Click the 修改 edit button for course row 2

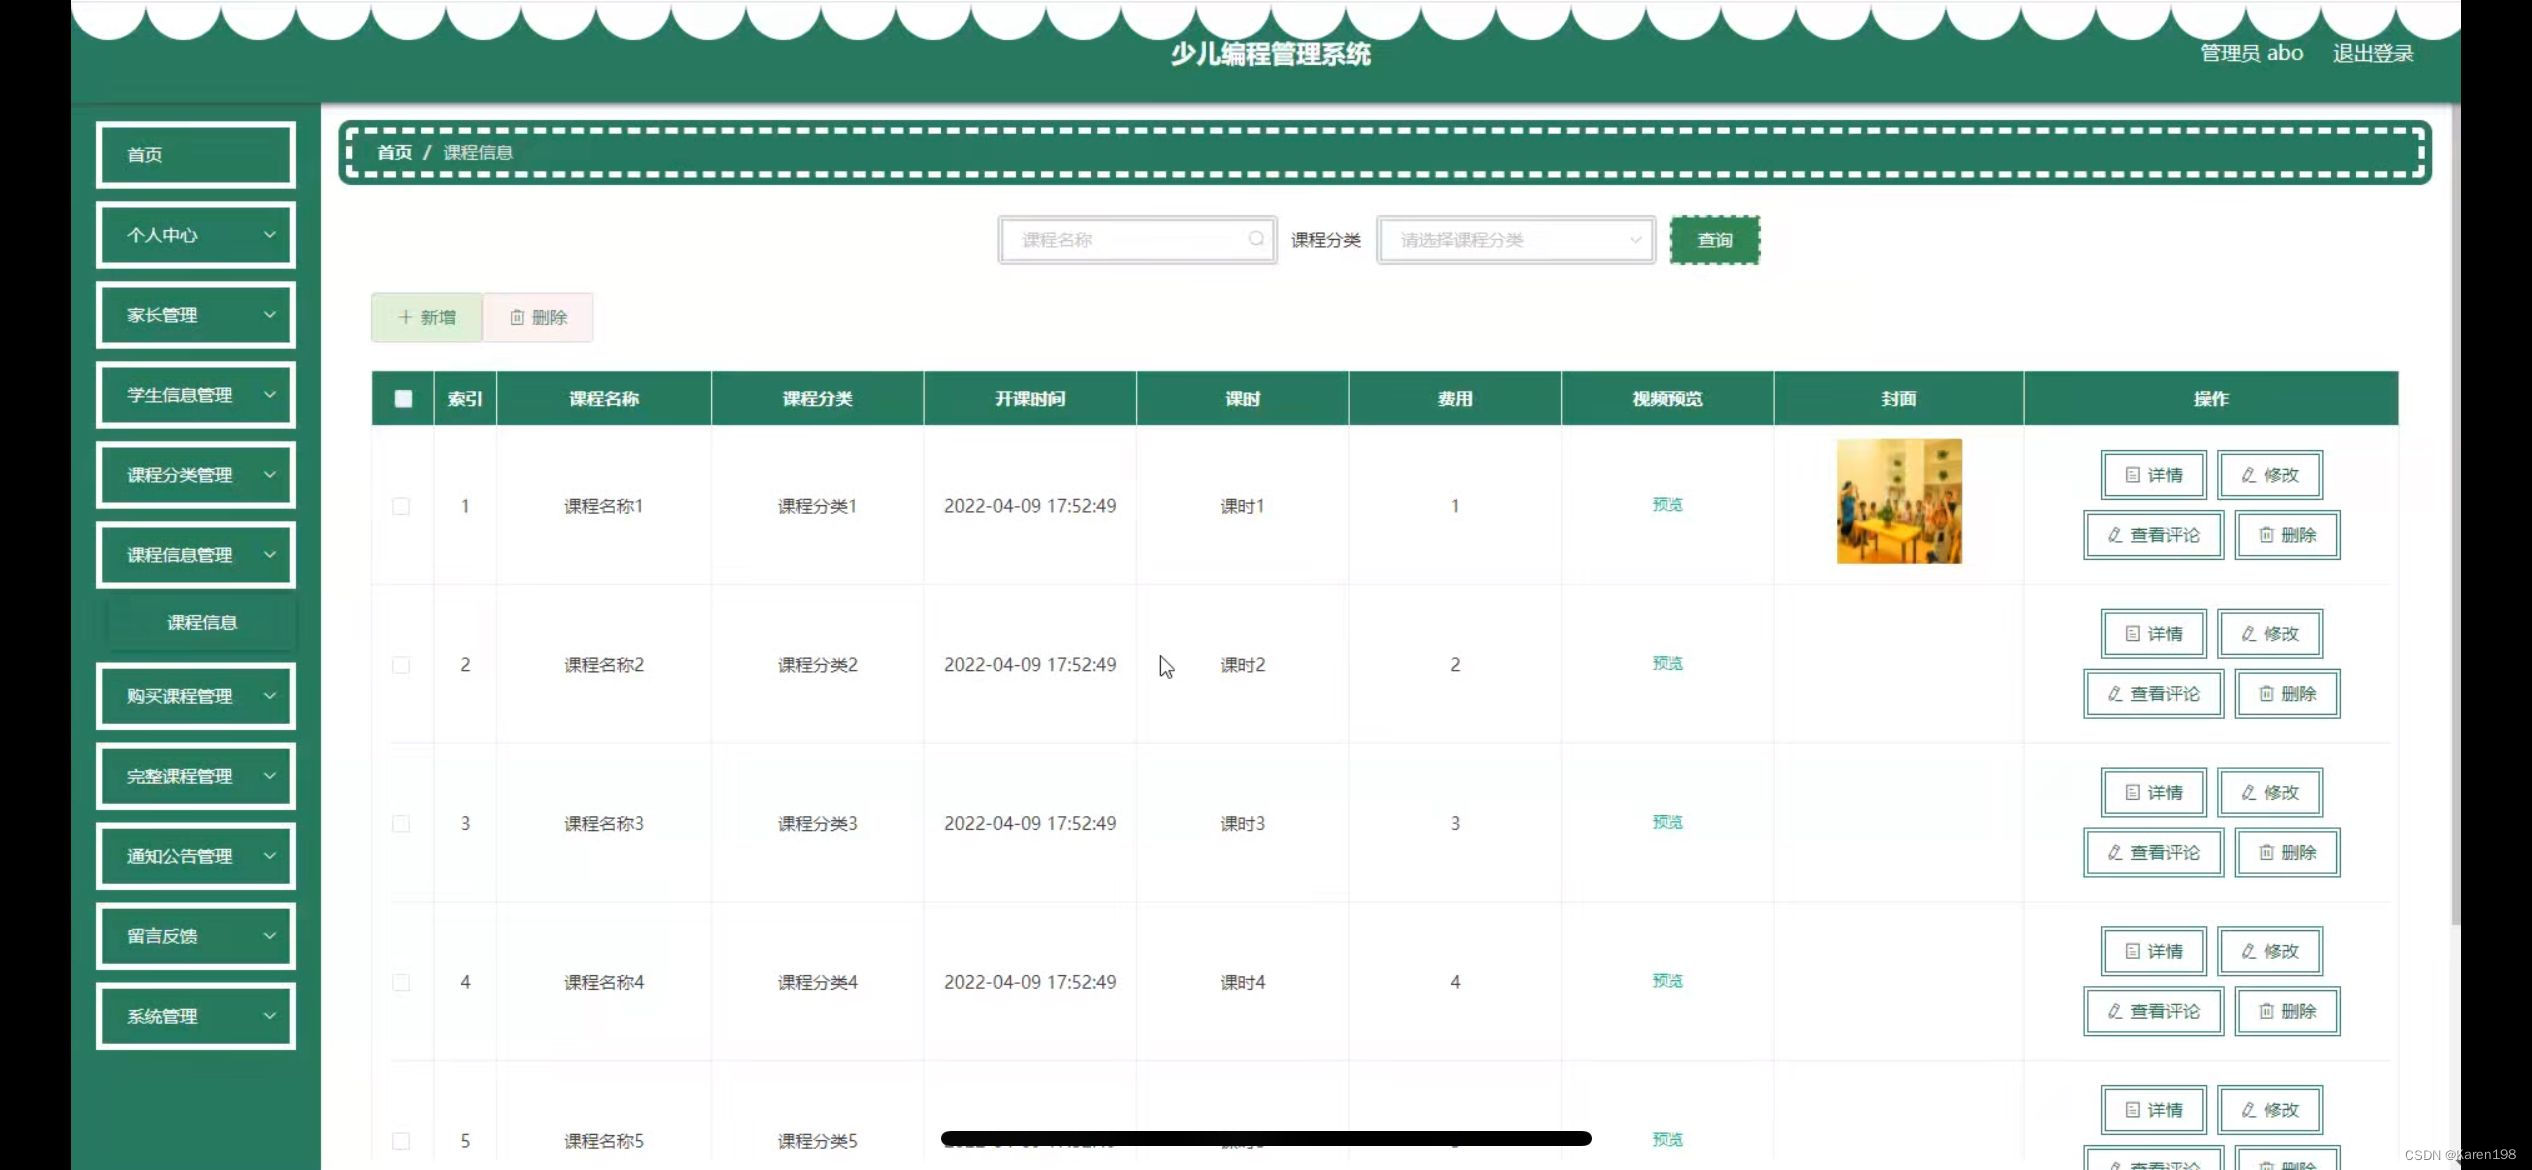coord(2269,634)
